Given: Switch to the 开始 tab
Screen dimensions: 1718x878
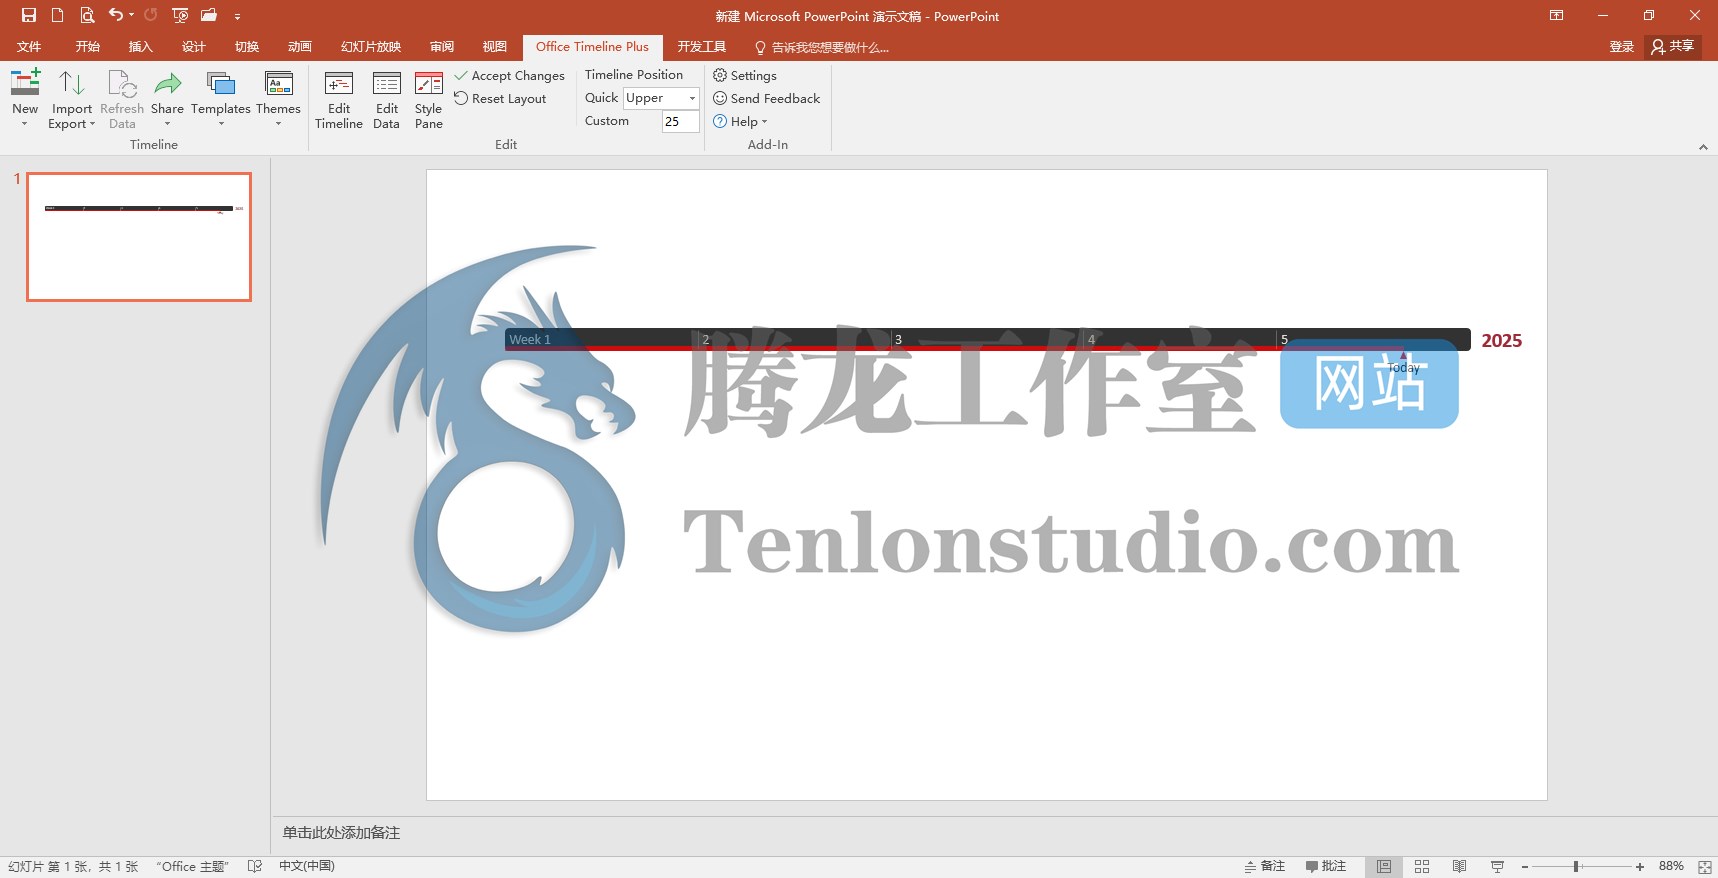Looking at the screenshot, I should click(x=87, y=47).
